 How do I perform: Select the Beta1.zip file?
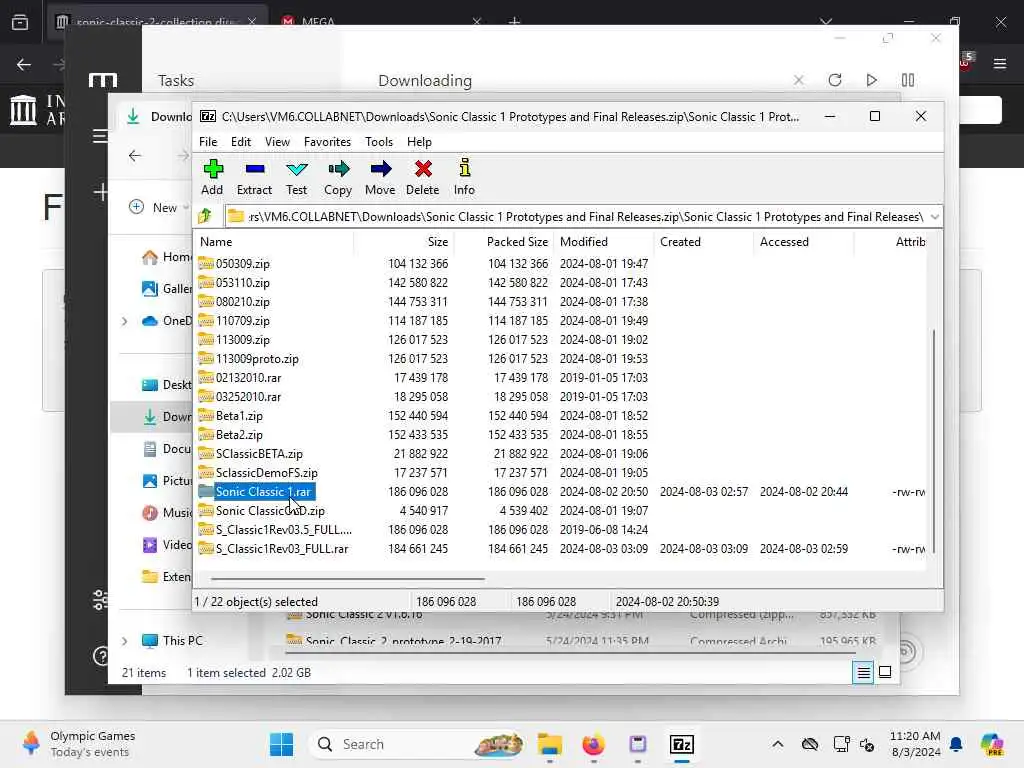pos(239,416)
